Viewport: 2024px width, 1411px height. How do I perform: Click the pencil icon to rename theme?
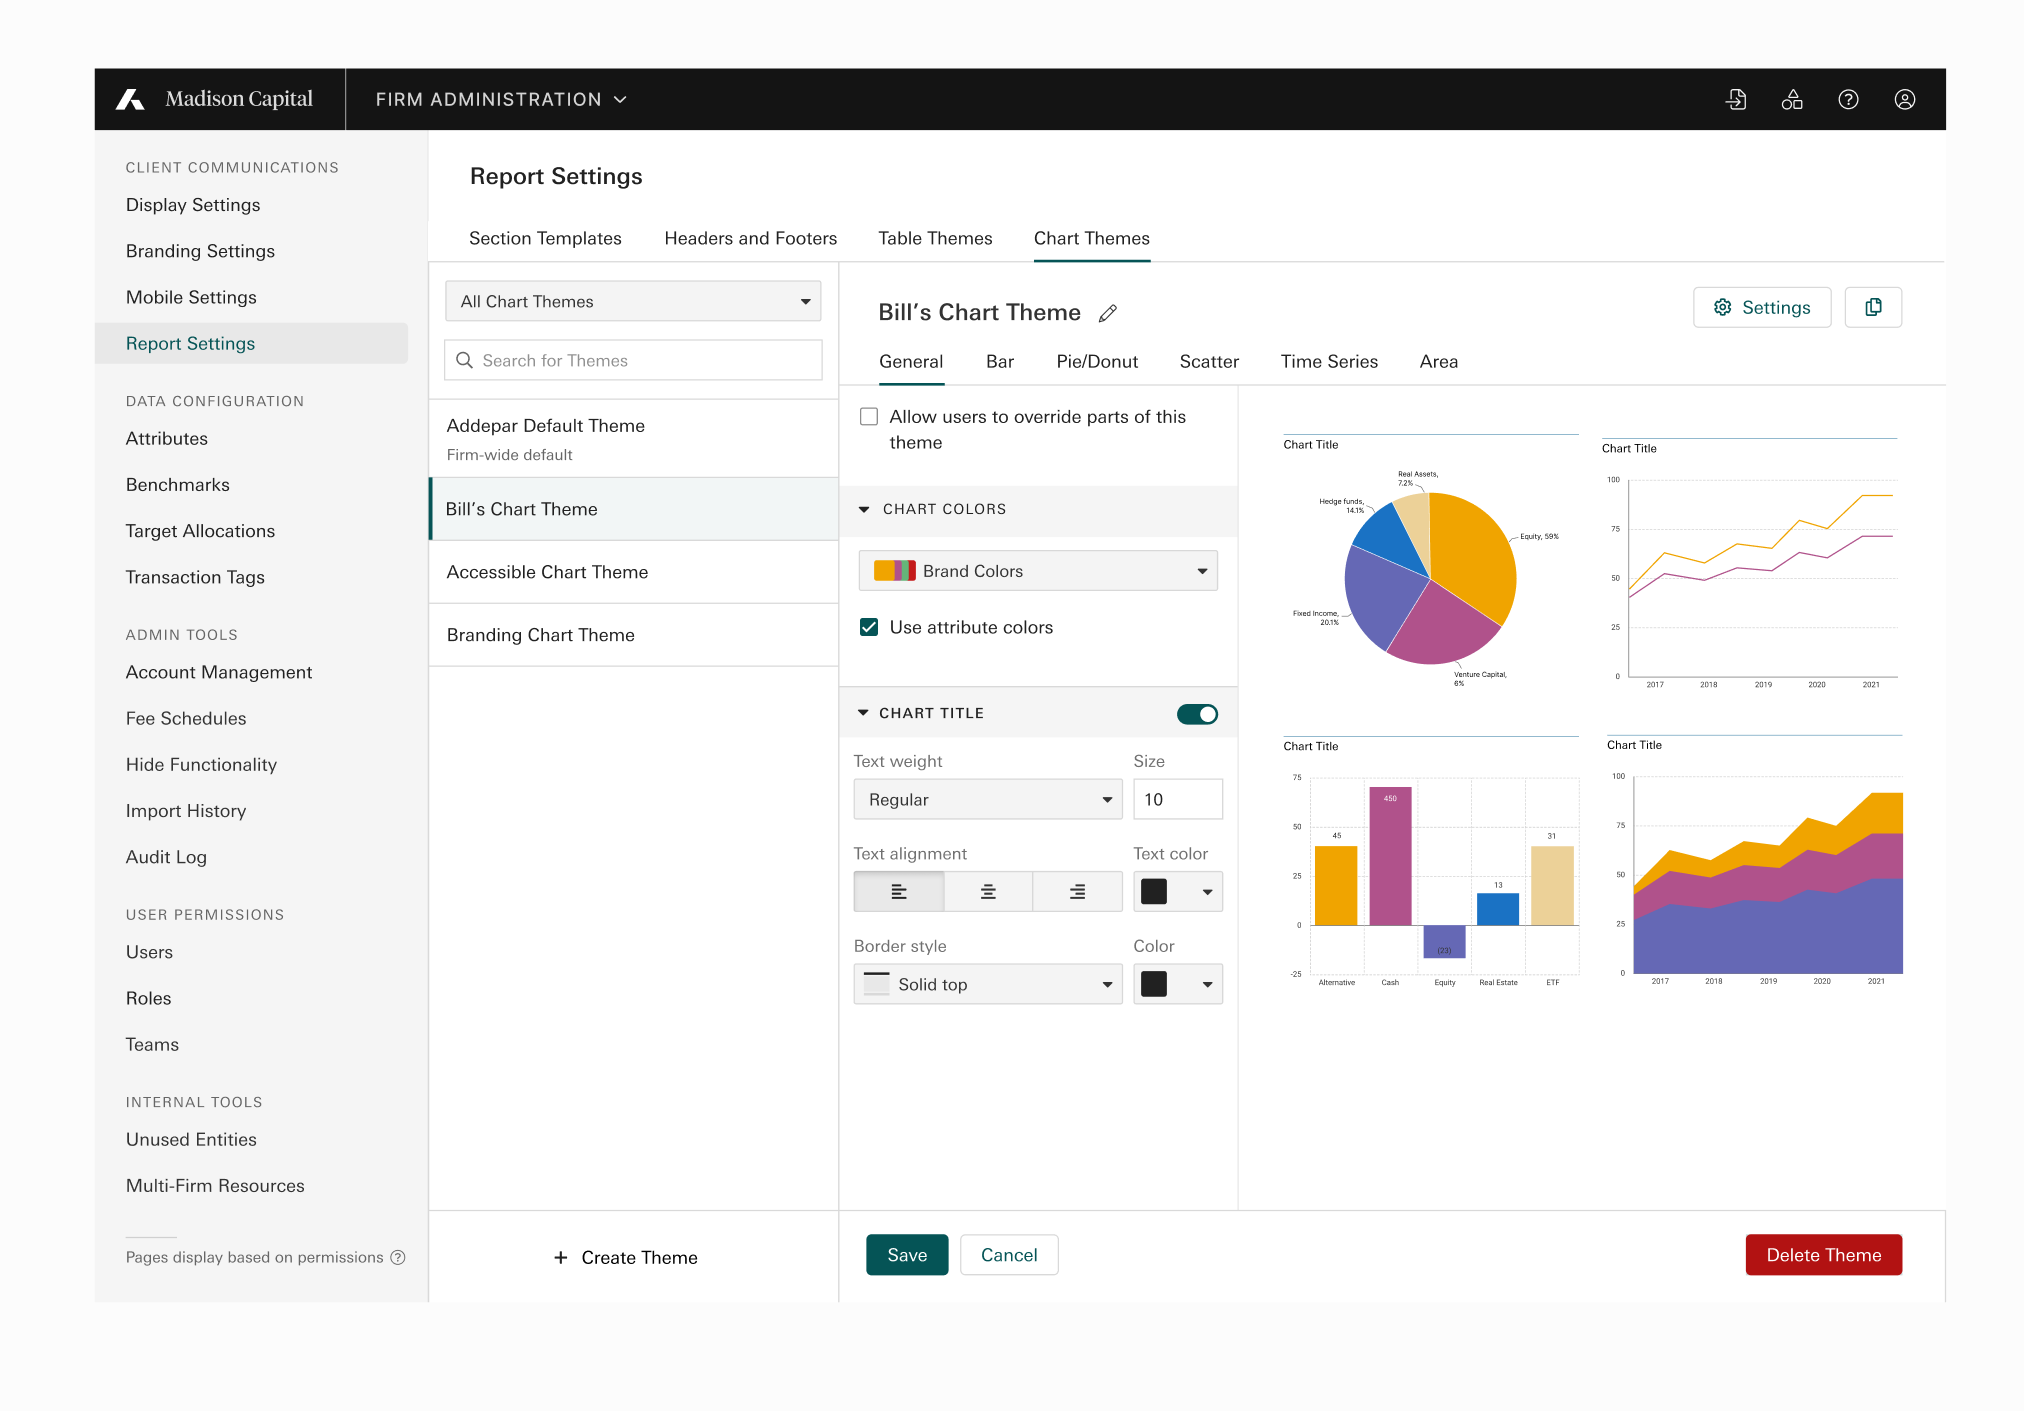[x=1107, y=314]
